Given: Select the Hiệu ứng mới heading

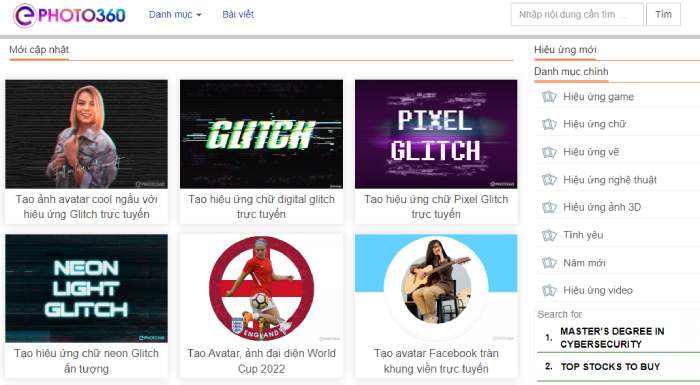Looking at the screenshot, I should [565, 50].
